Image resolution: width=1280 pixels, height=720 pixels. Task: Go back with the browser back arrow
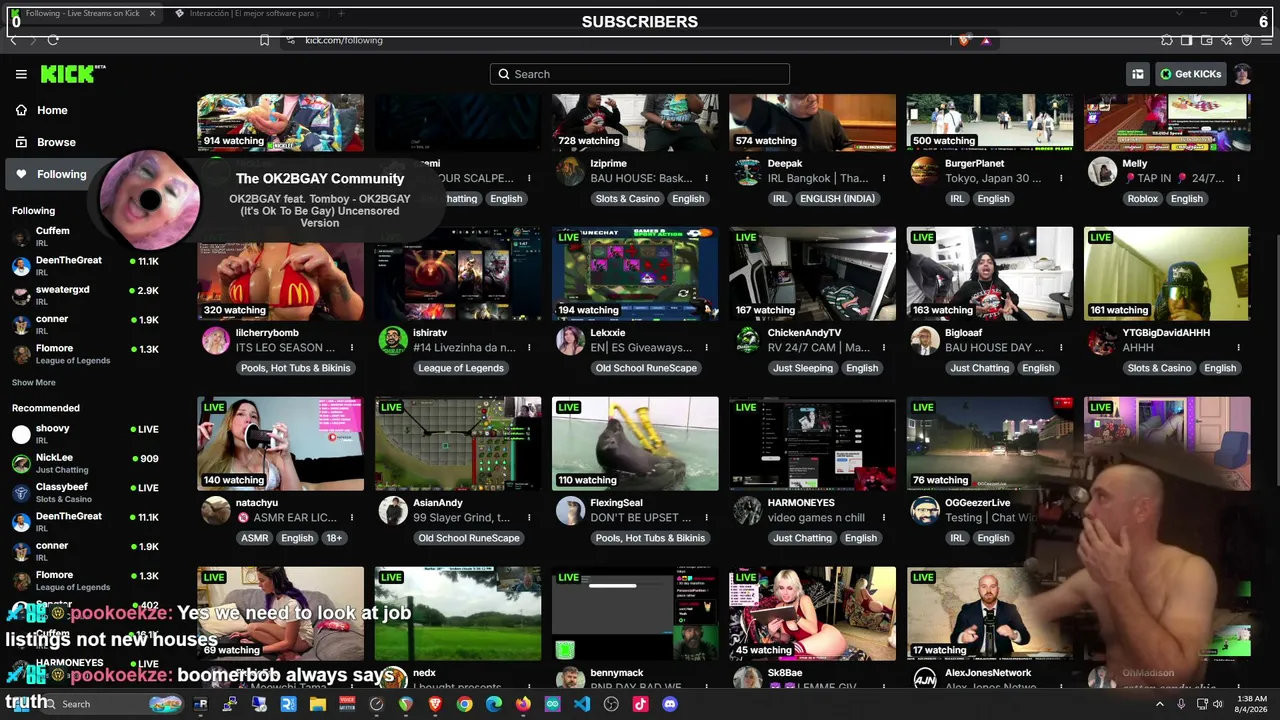tap(13, 40)
